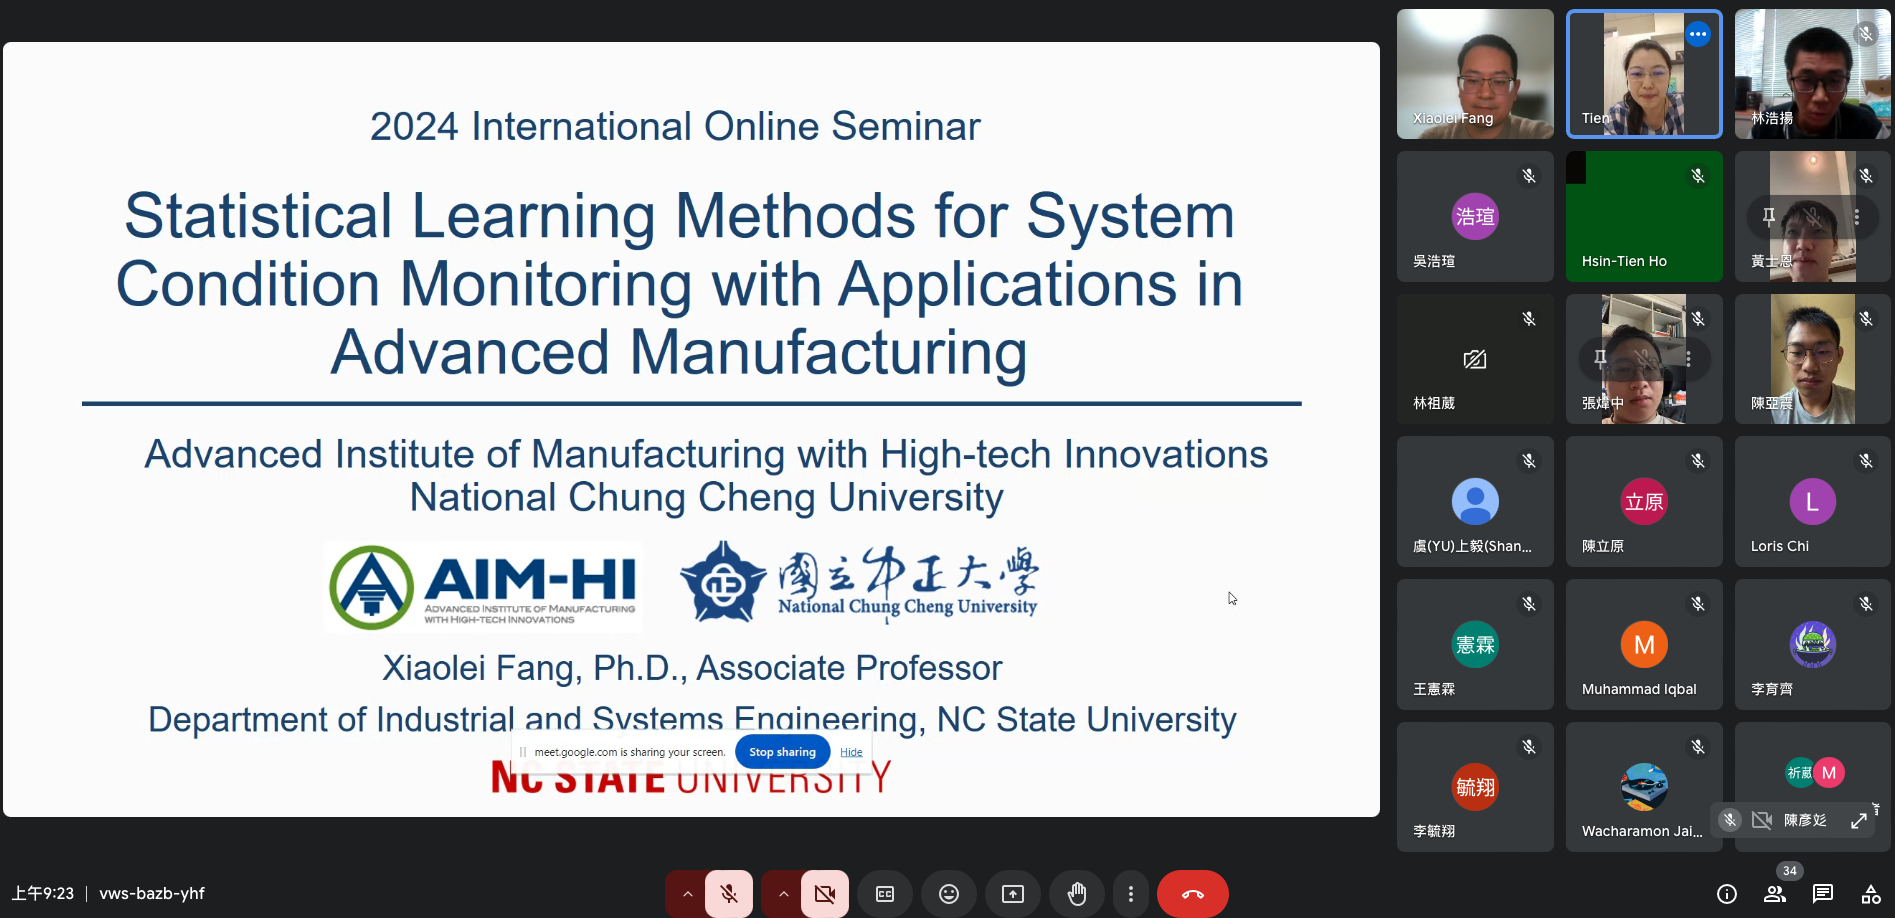Open options on Tien's video tile
Screen dimensions: 1895x918
point(1698,34)
